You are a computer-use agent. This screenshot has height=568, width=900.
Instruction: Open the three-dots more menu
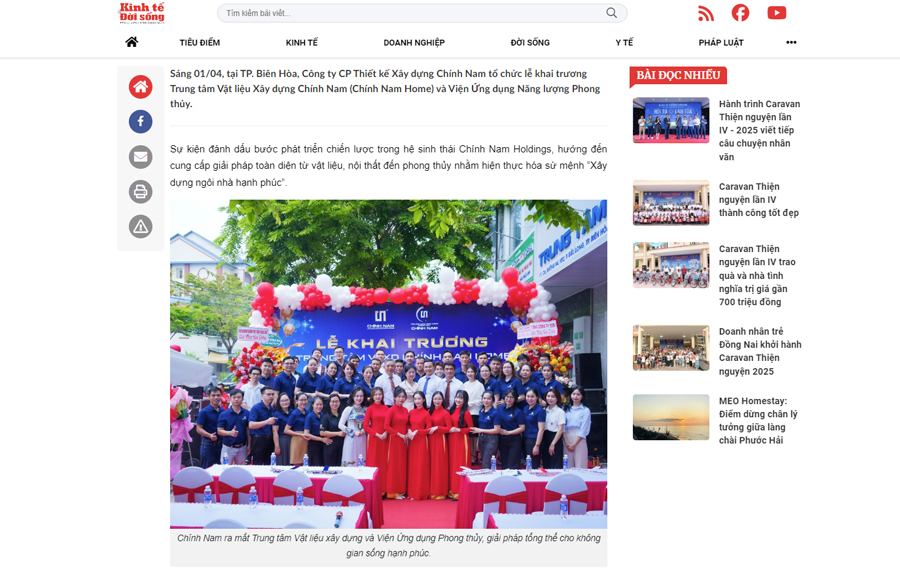point(791,42)
